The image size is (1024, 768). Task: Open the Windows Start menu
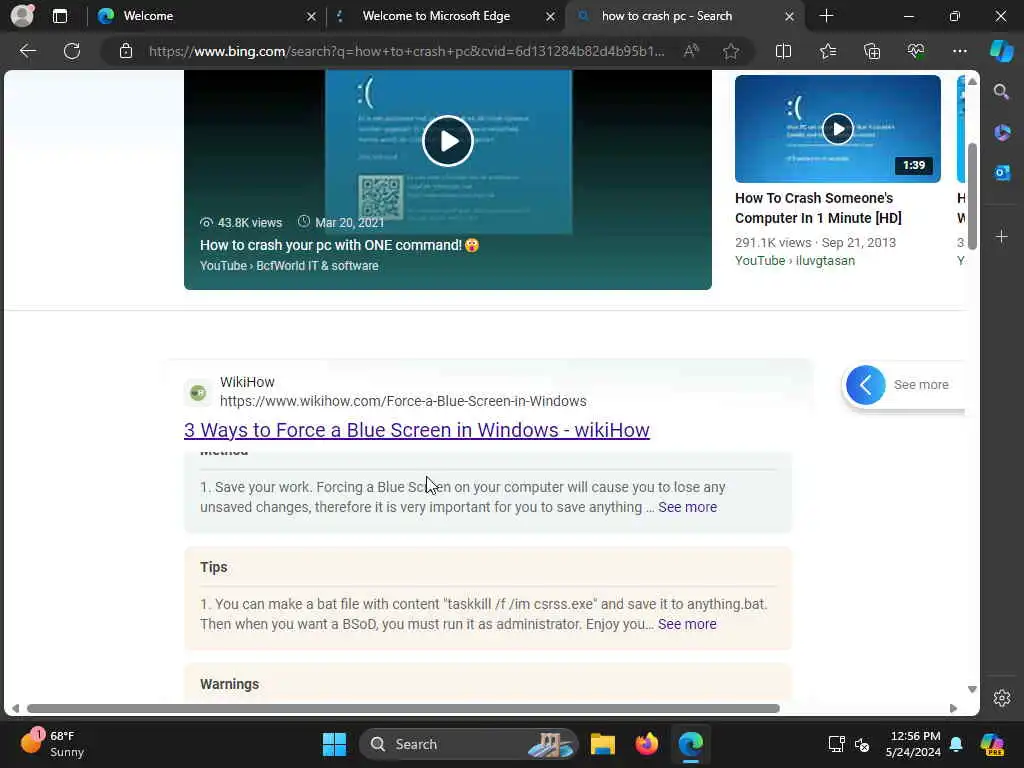(x=334, y=744)
